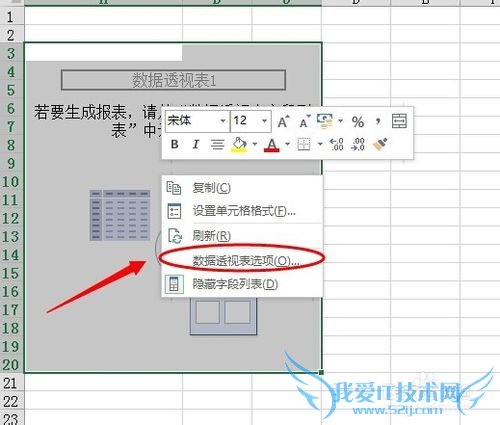Screen dimensions: 500x425
Task: Click the format cells icon in menu
Action: point(174,211)
